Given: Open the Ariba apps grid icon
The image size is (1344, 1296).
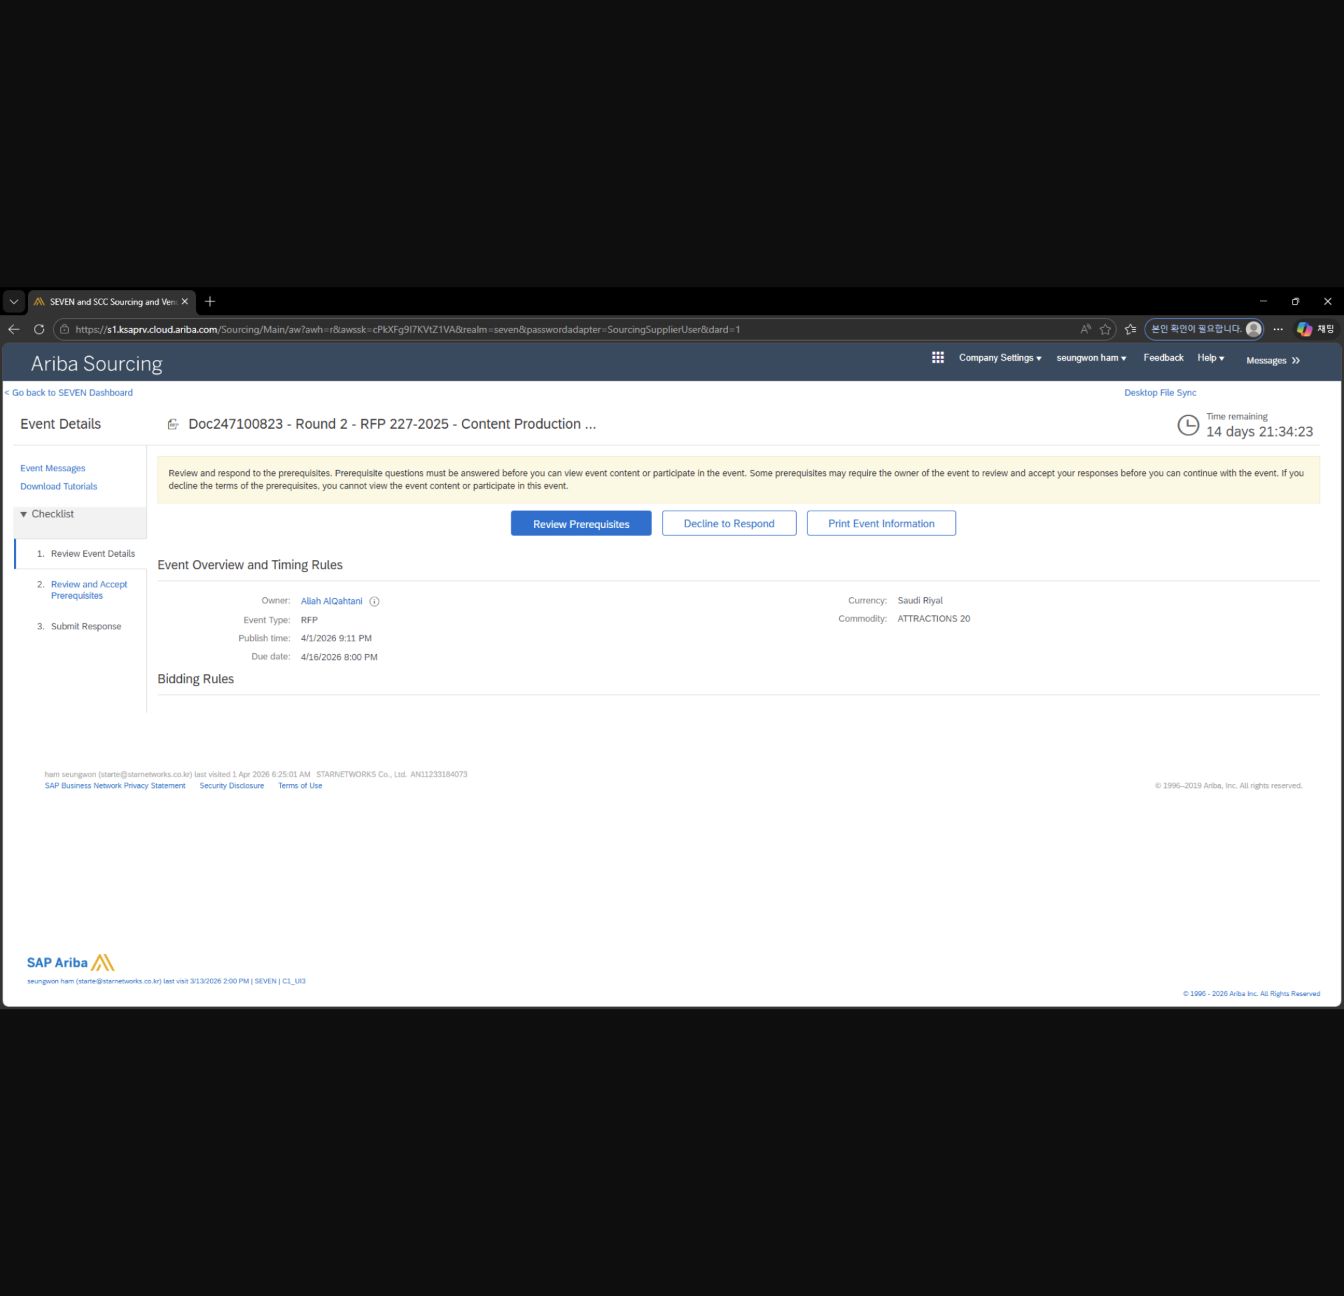Looking at the screenshot, I should click(938, 357).
